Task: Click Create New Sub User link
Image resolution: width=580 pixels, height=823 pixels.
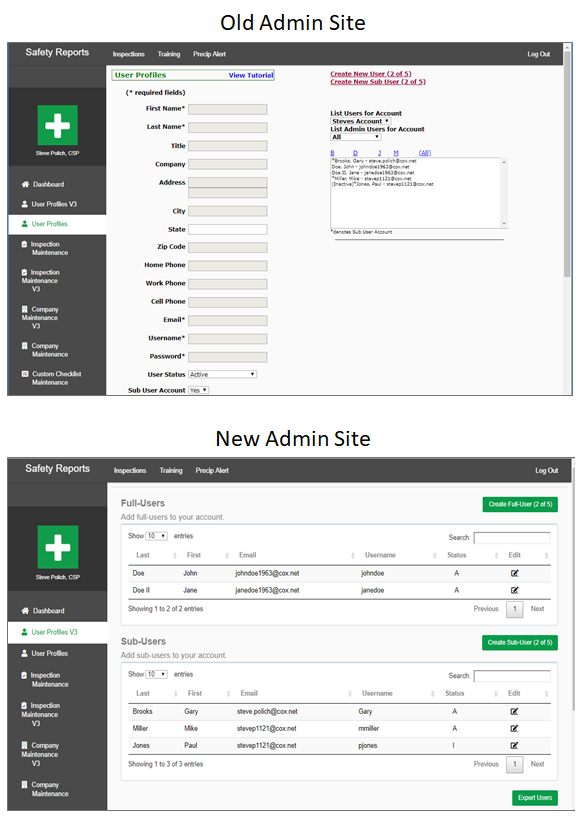Action: coord(378,82)
